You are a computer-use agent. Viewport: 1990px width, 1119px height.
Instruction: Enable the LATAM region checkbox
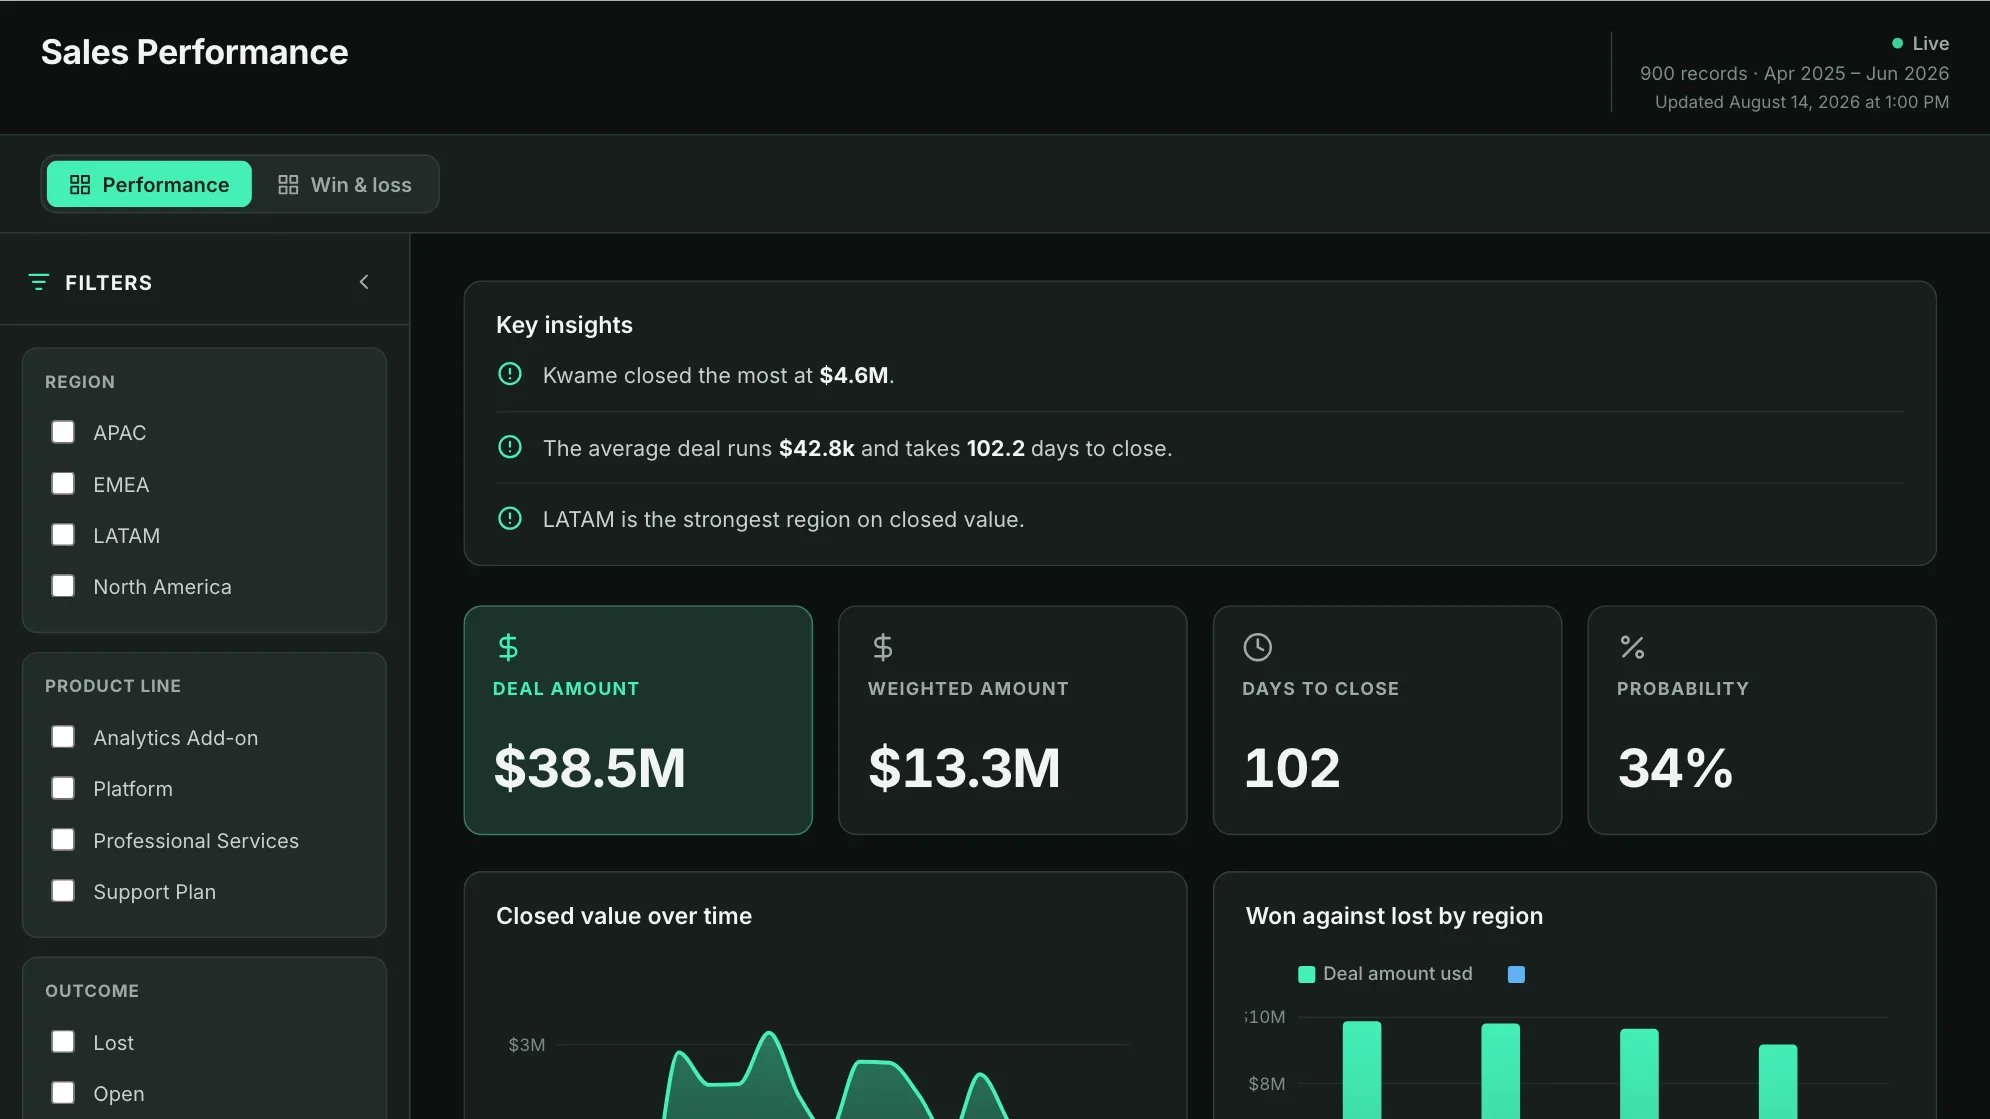[63, 535]
